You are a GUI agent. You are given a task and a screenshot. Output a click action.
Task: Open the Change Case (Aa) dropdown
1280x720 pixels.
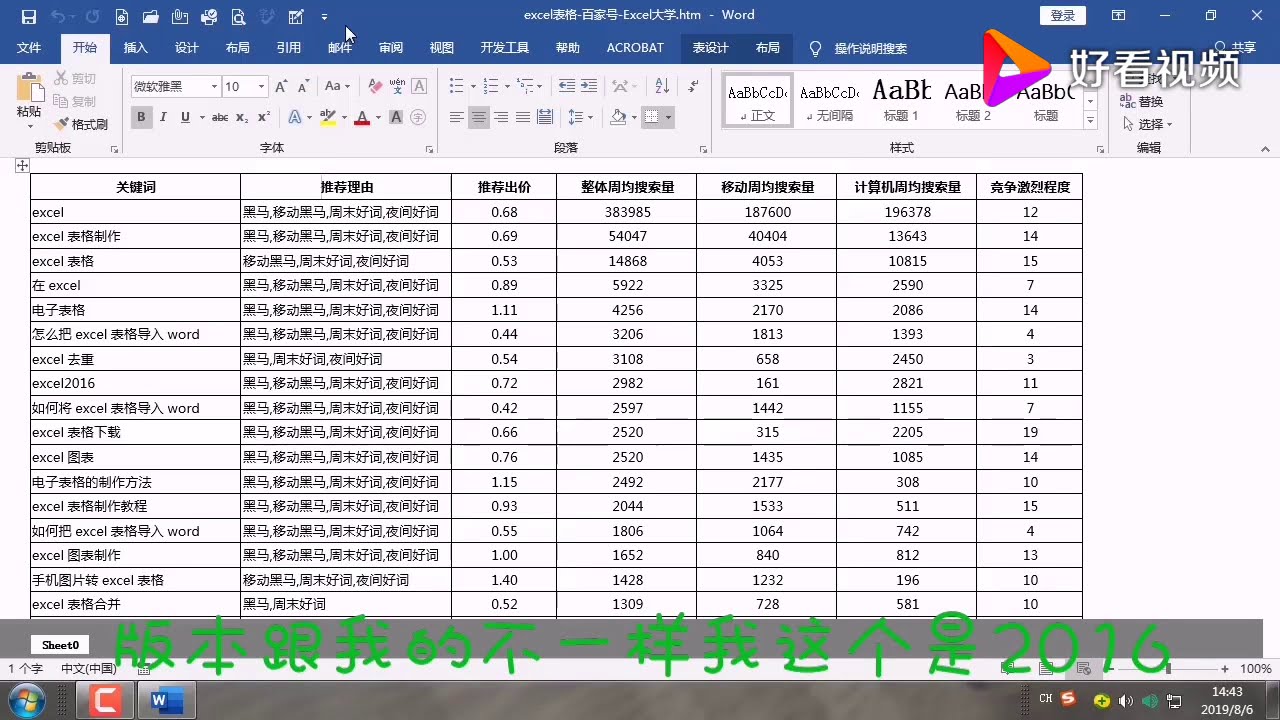point(337,87)
